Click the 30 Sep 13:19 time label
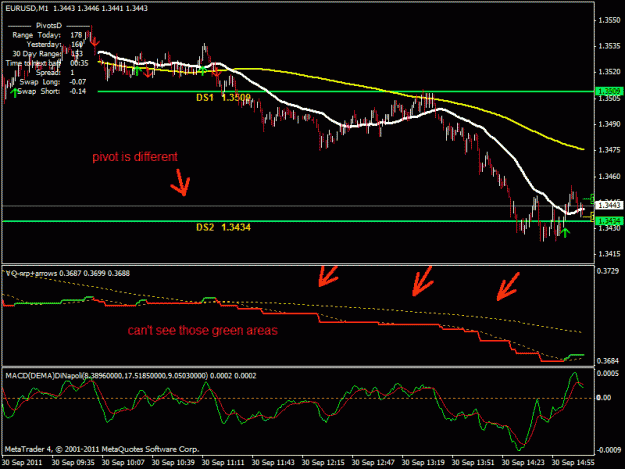The height and width of the screenshot is (469, 625). coord(423,463)
